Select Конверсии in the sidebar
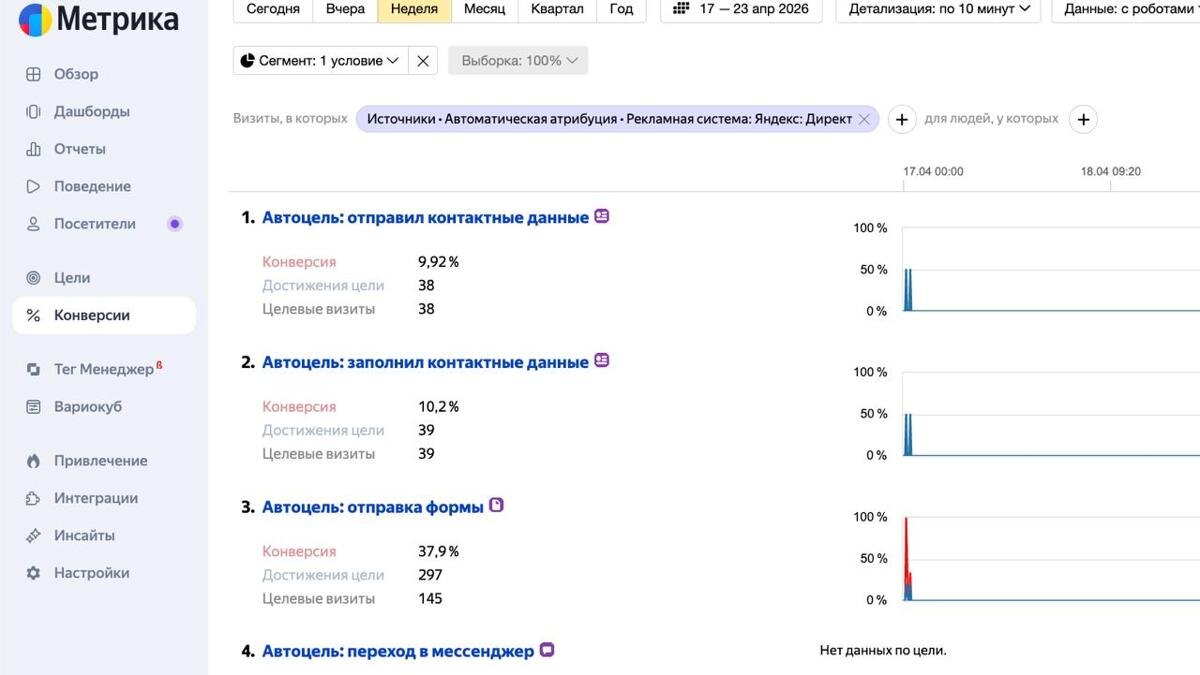 104,315
